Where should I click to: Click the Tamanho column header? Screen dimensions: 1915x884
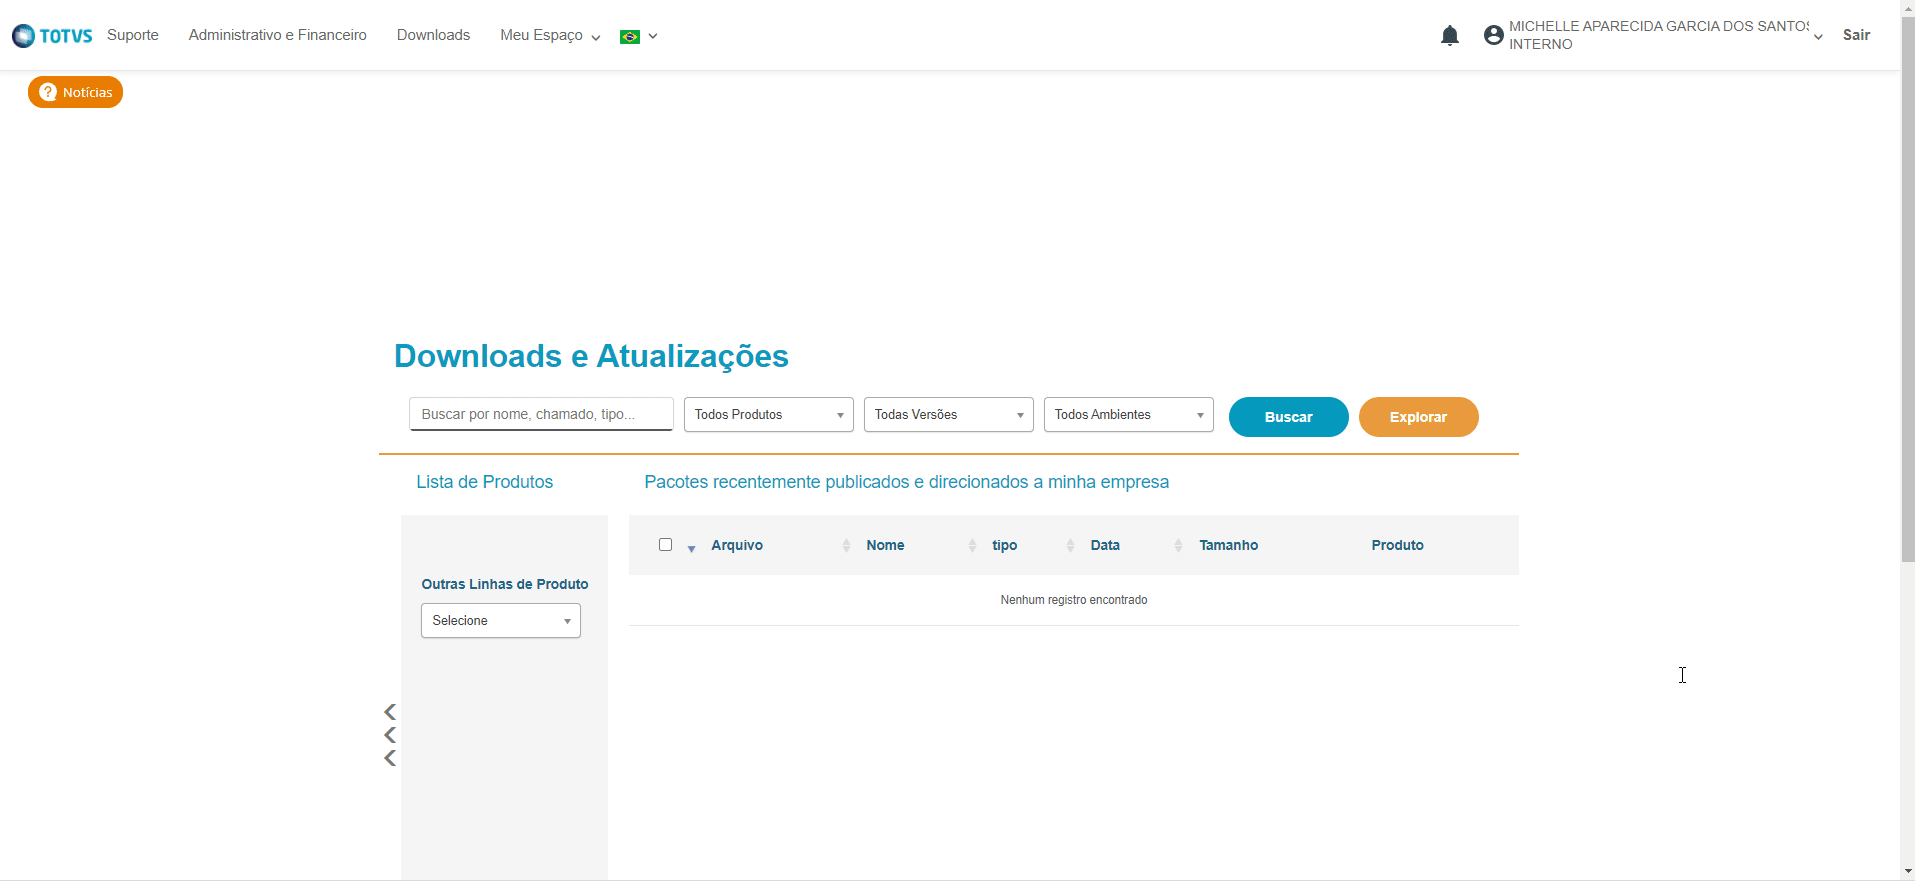[x=1228, y=545]
